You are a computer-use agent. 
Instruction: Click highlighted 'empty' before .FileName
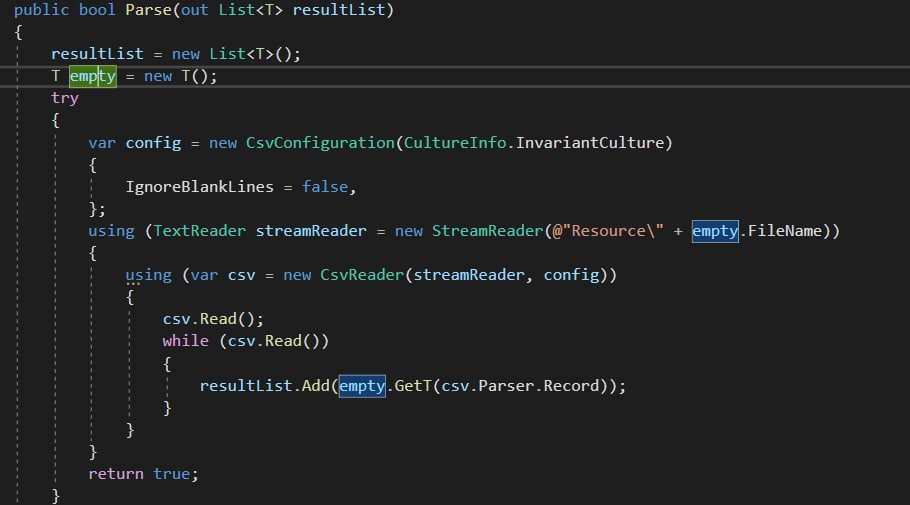(x=715, y=231)
